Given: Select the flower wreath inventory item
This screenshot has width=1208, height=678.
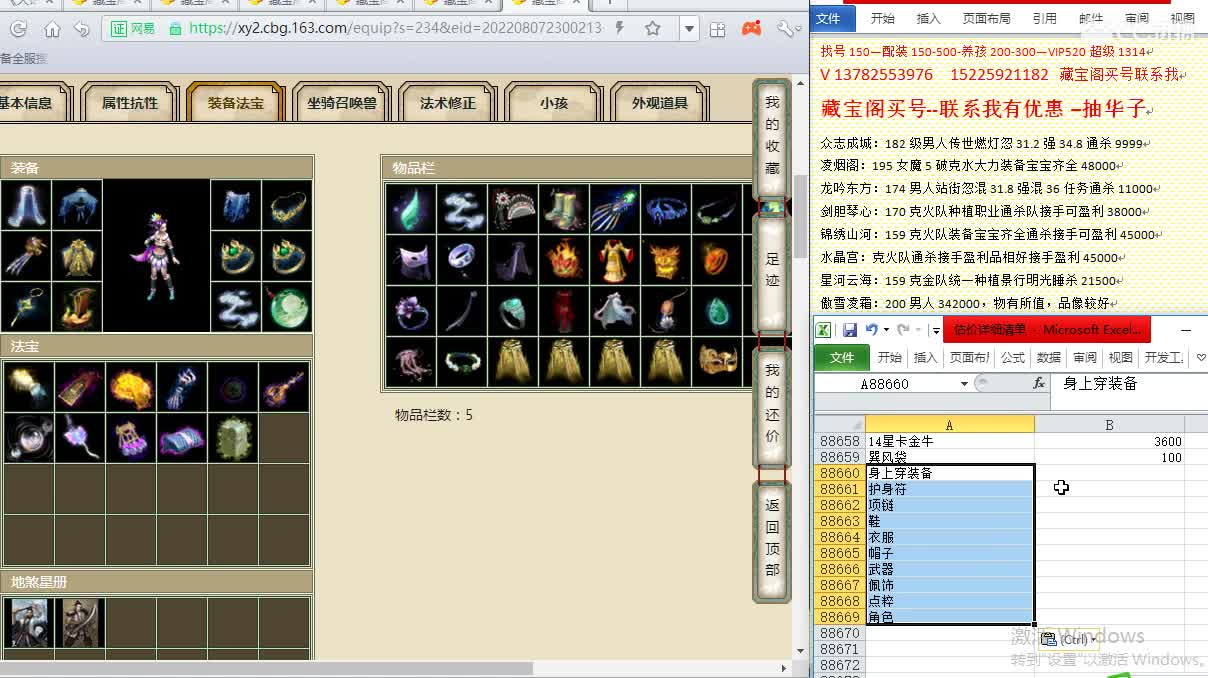Looking at the screenshot, I should pyautogui.click(x=462, y=363).
